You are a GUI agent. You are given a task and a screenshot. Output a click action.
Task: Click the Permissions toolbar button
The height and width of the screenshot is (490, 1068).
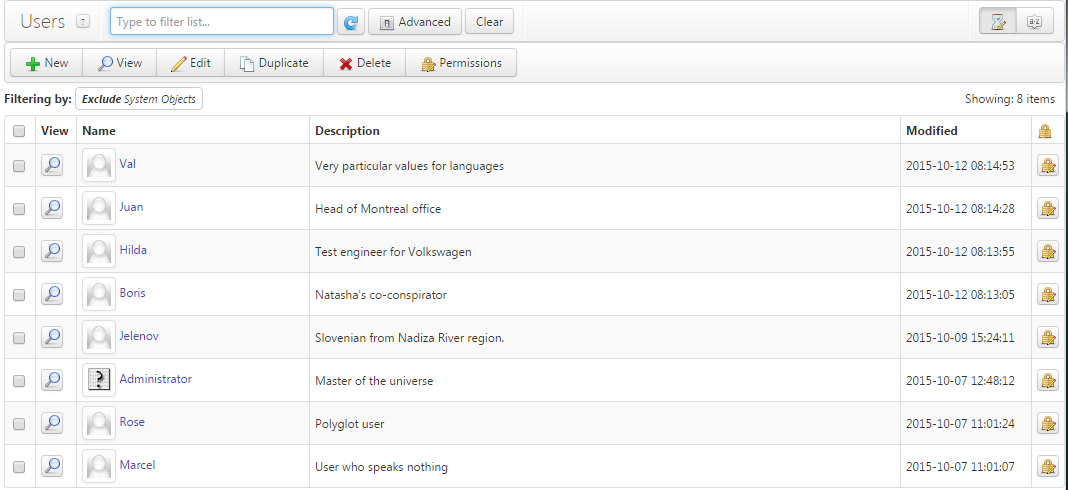(461, 63)
